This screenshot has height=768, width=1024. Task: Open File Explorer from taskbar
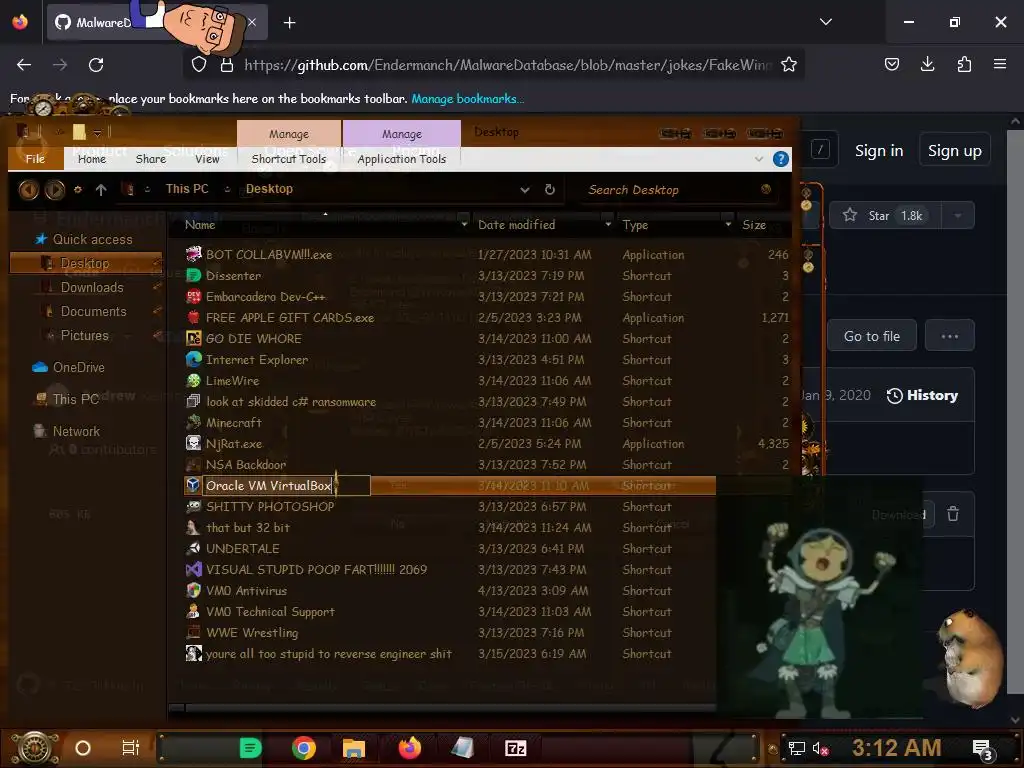pyautogui.click(x=353, y=748)
